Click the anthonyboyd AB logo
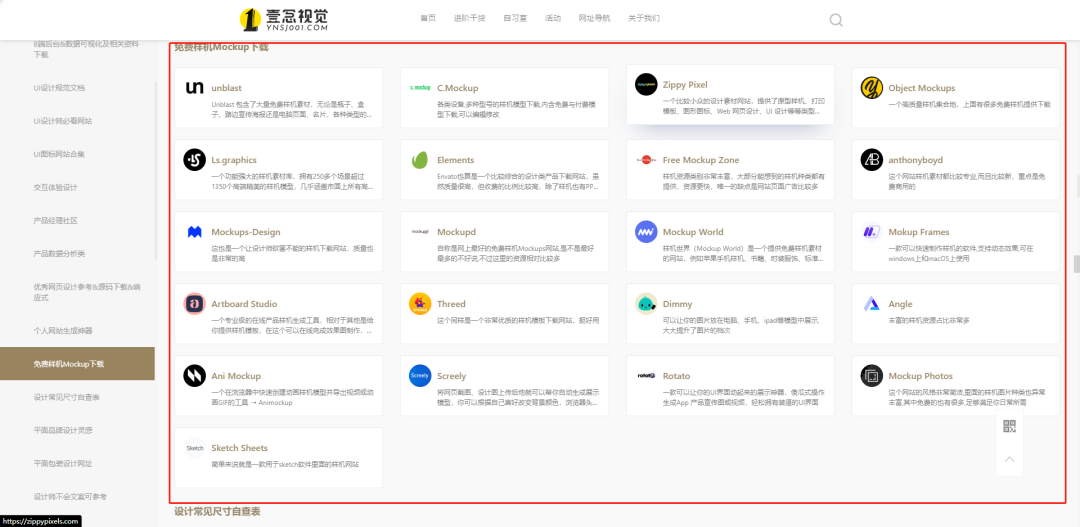 [x=871, y=160]
